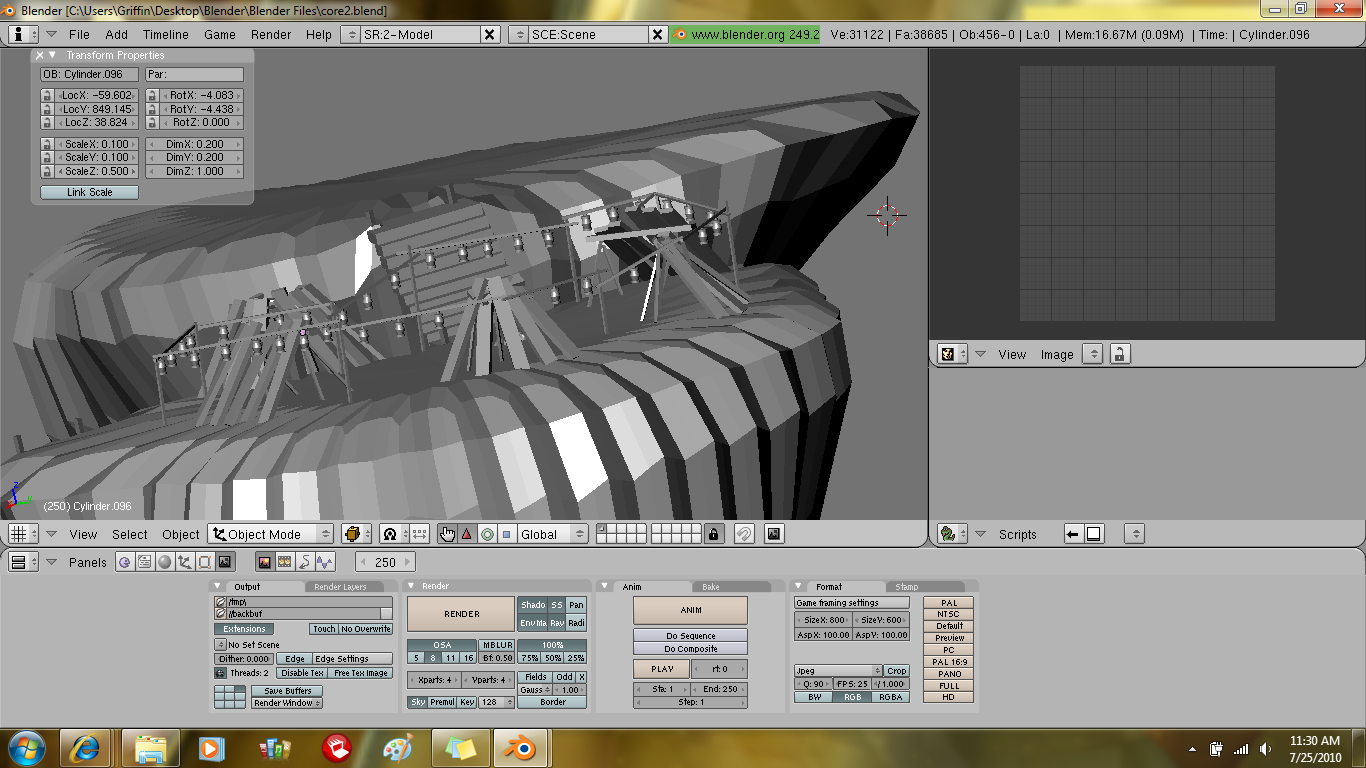Viewport: 1366px width, 768px height.
Task: Open the Object Mode dropdown
Action: (270, 534)
